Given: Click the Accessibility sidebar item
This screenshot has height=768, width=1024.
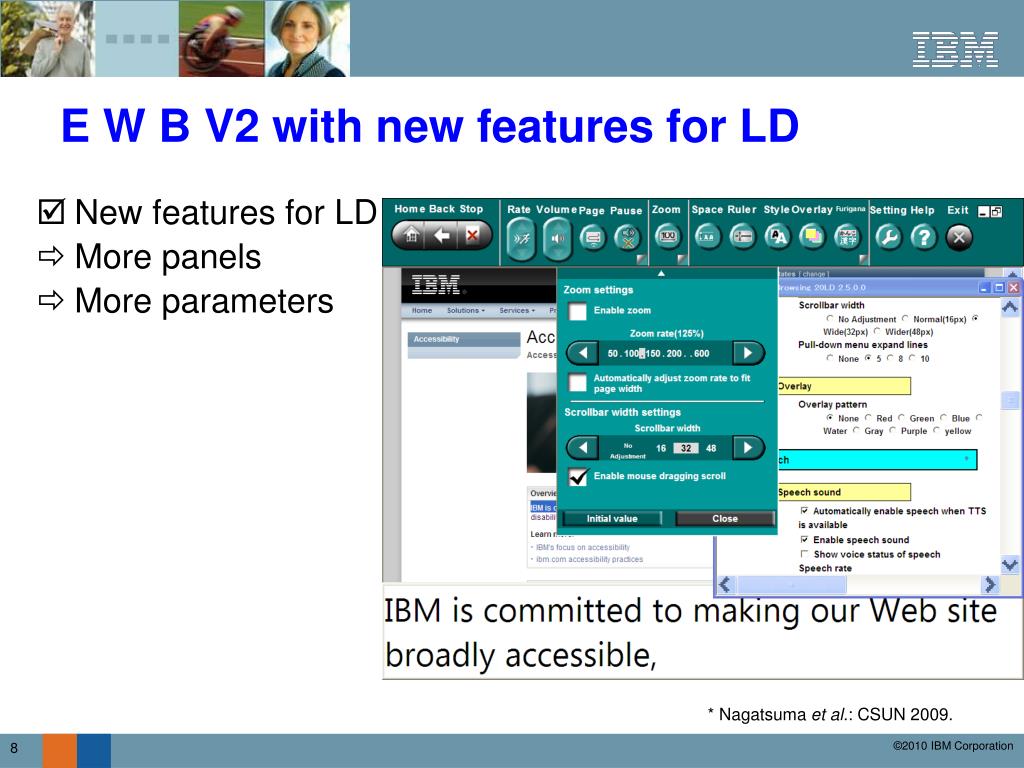Looking at the screenshot, I should tap(464, 339).
